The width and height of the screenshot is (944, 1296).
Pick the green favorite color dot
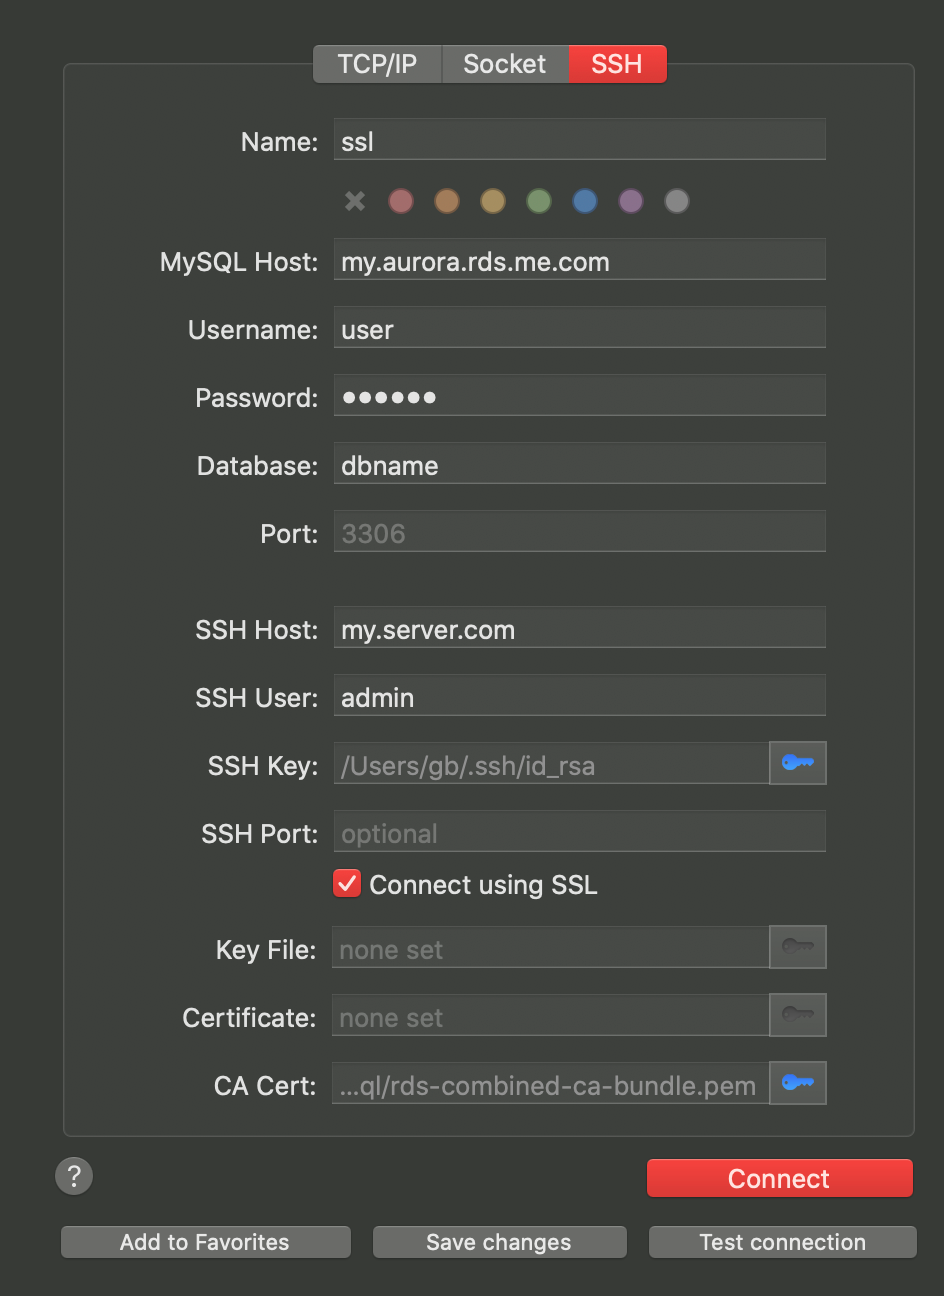(539, 201)
